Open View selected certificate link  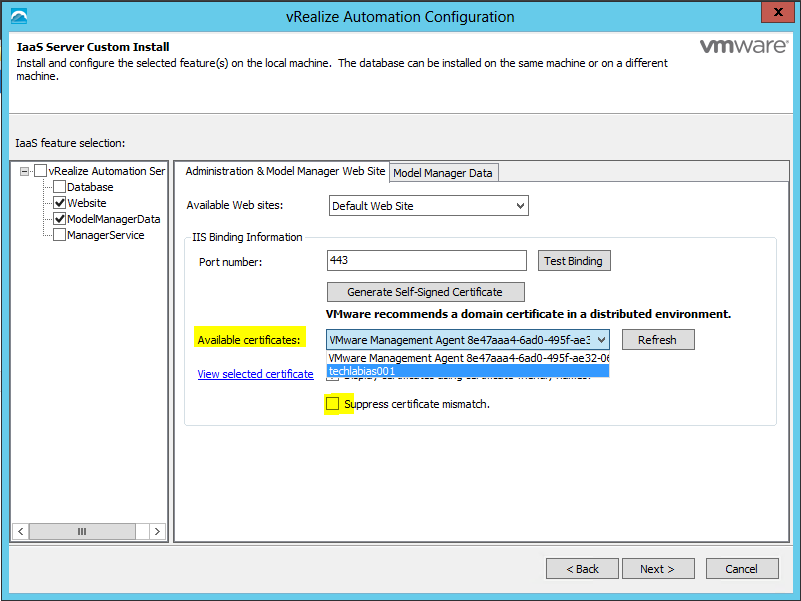pos(255,374)
